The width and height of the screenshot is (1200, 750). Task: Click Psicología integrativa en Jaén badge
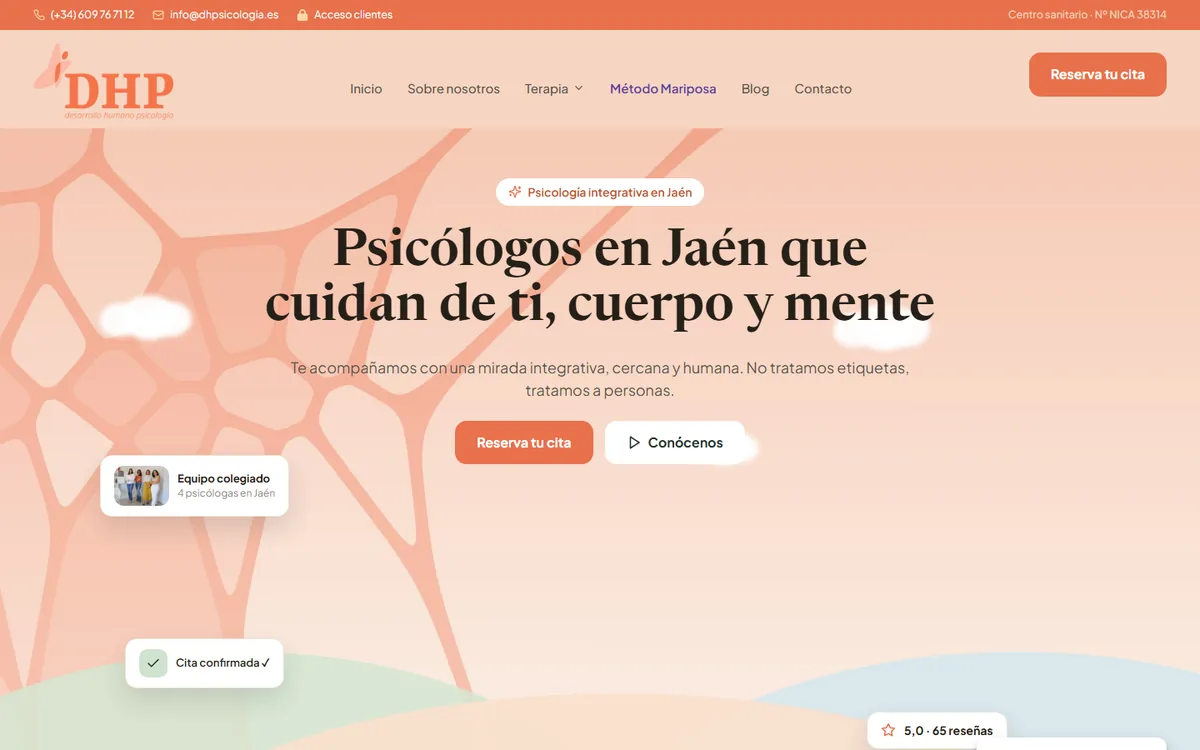pos(600,192)
